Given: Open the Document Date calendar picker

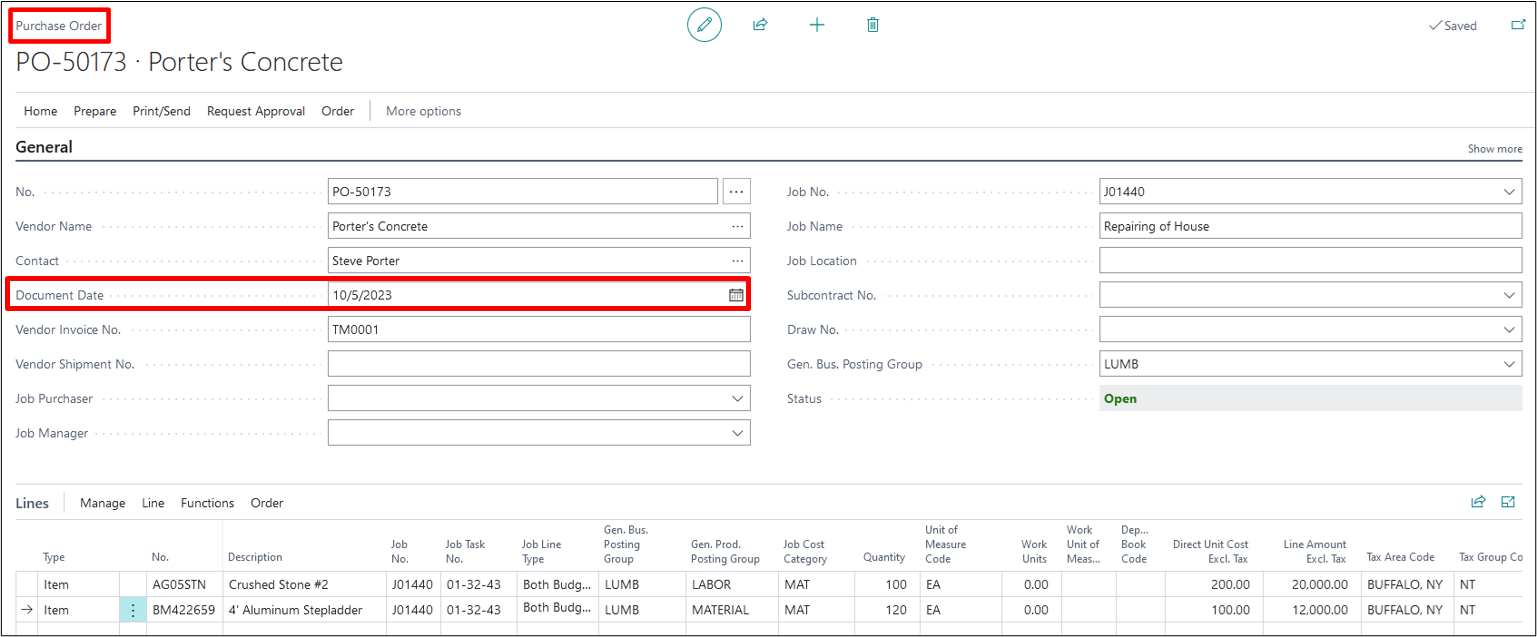Looking at the screenshot, I should pyautogui.click(x=736, y=295).
